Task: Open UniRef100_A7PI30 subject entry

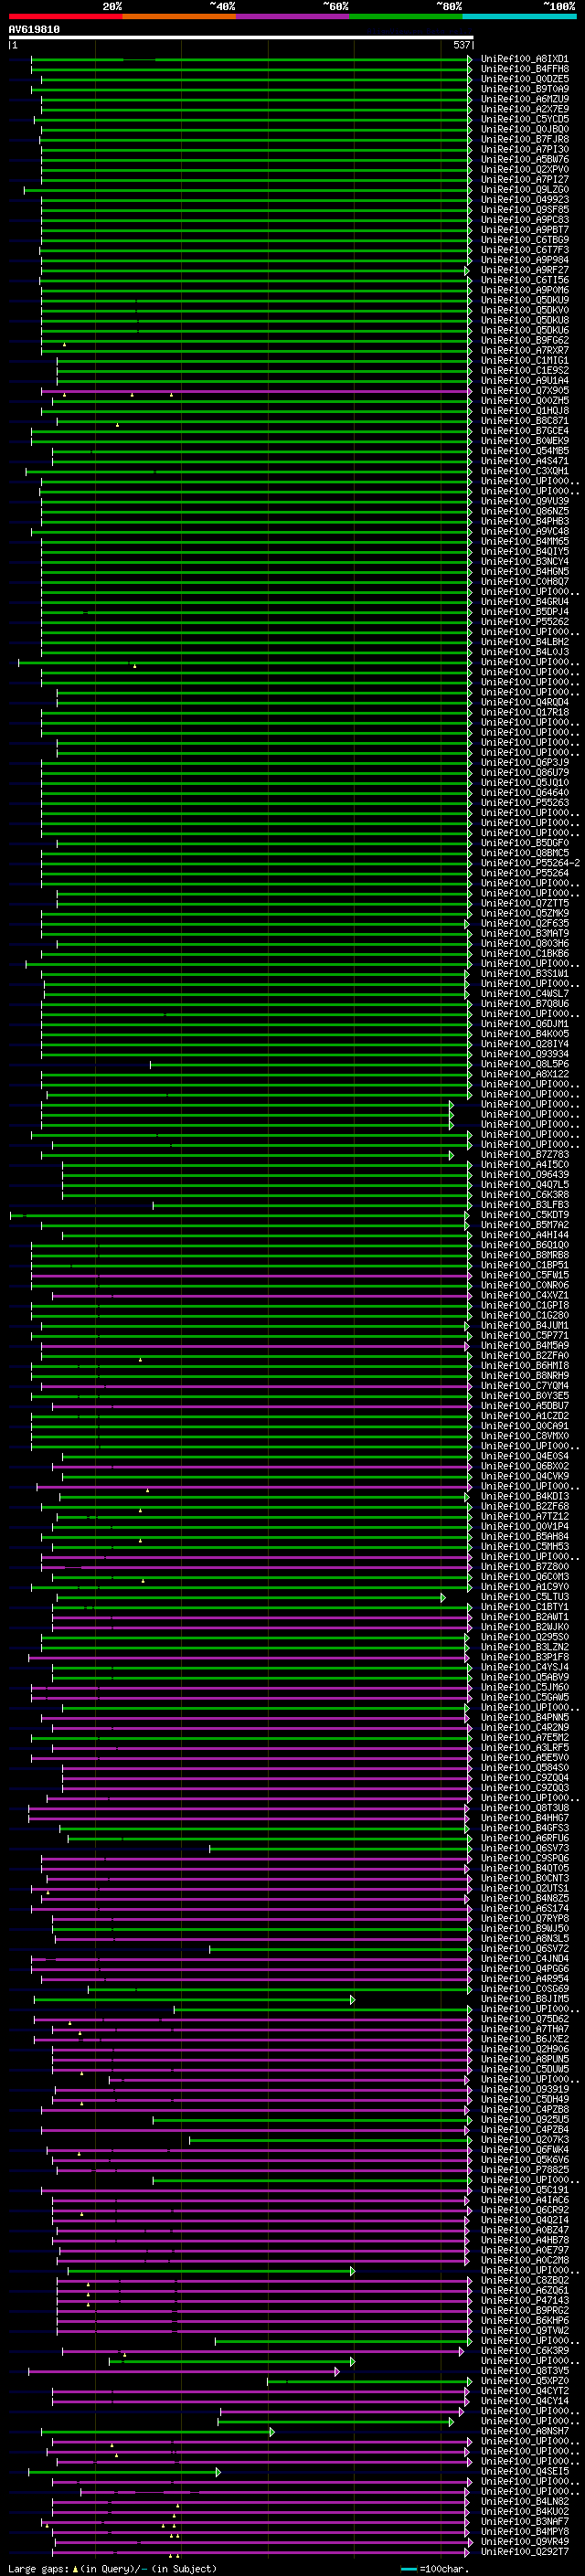Action: click(524, 149)
